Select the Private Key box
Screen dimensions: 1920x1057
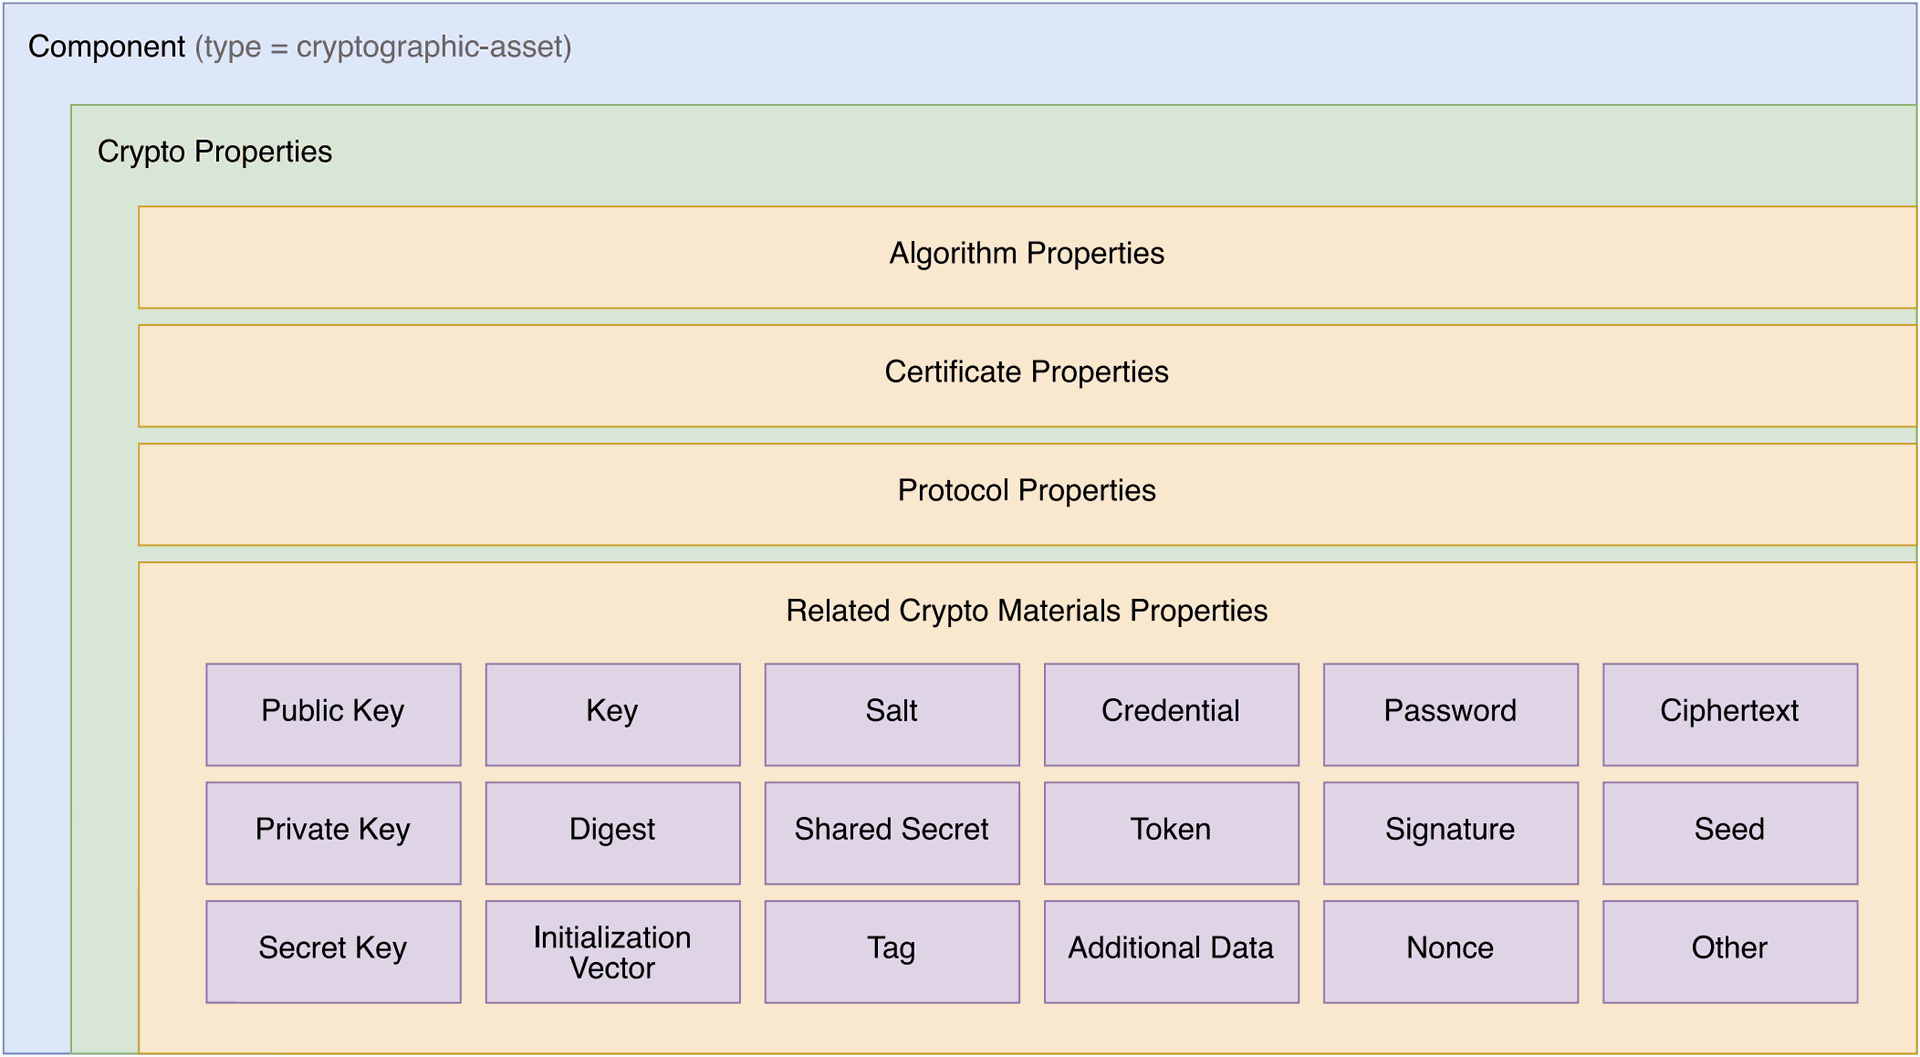(333, 831)
